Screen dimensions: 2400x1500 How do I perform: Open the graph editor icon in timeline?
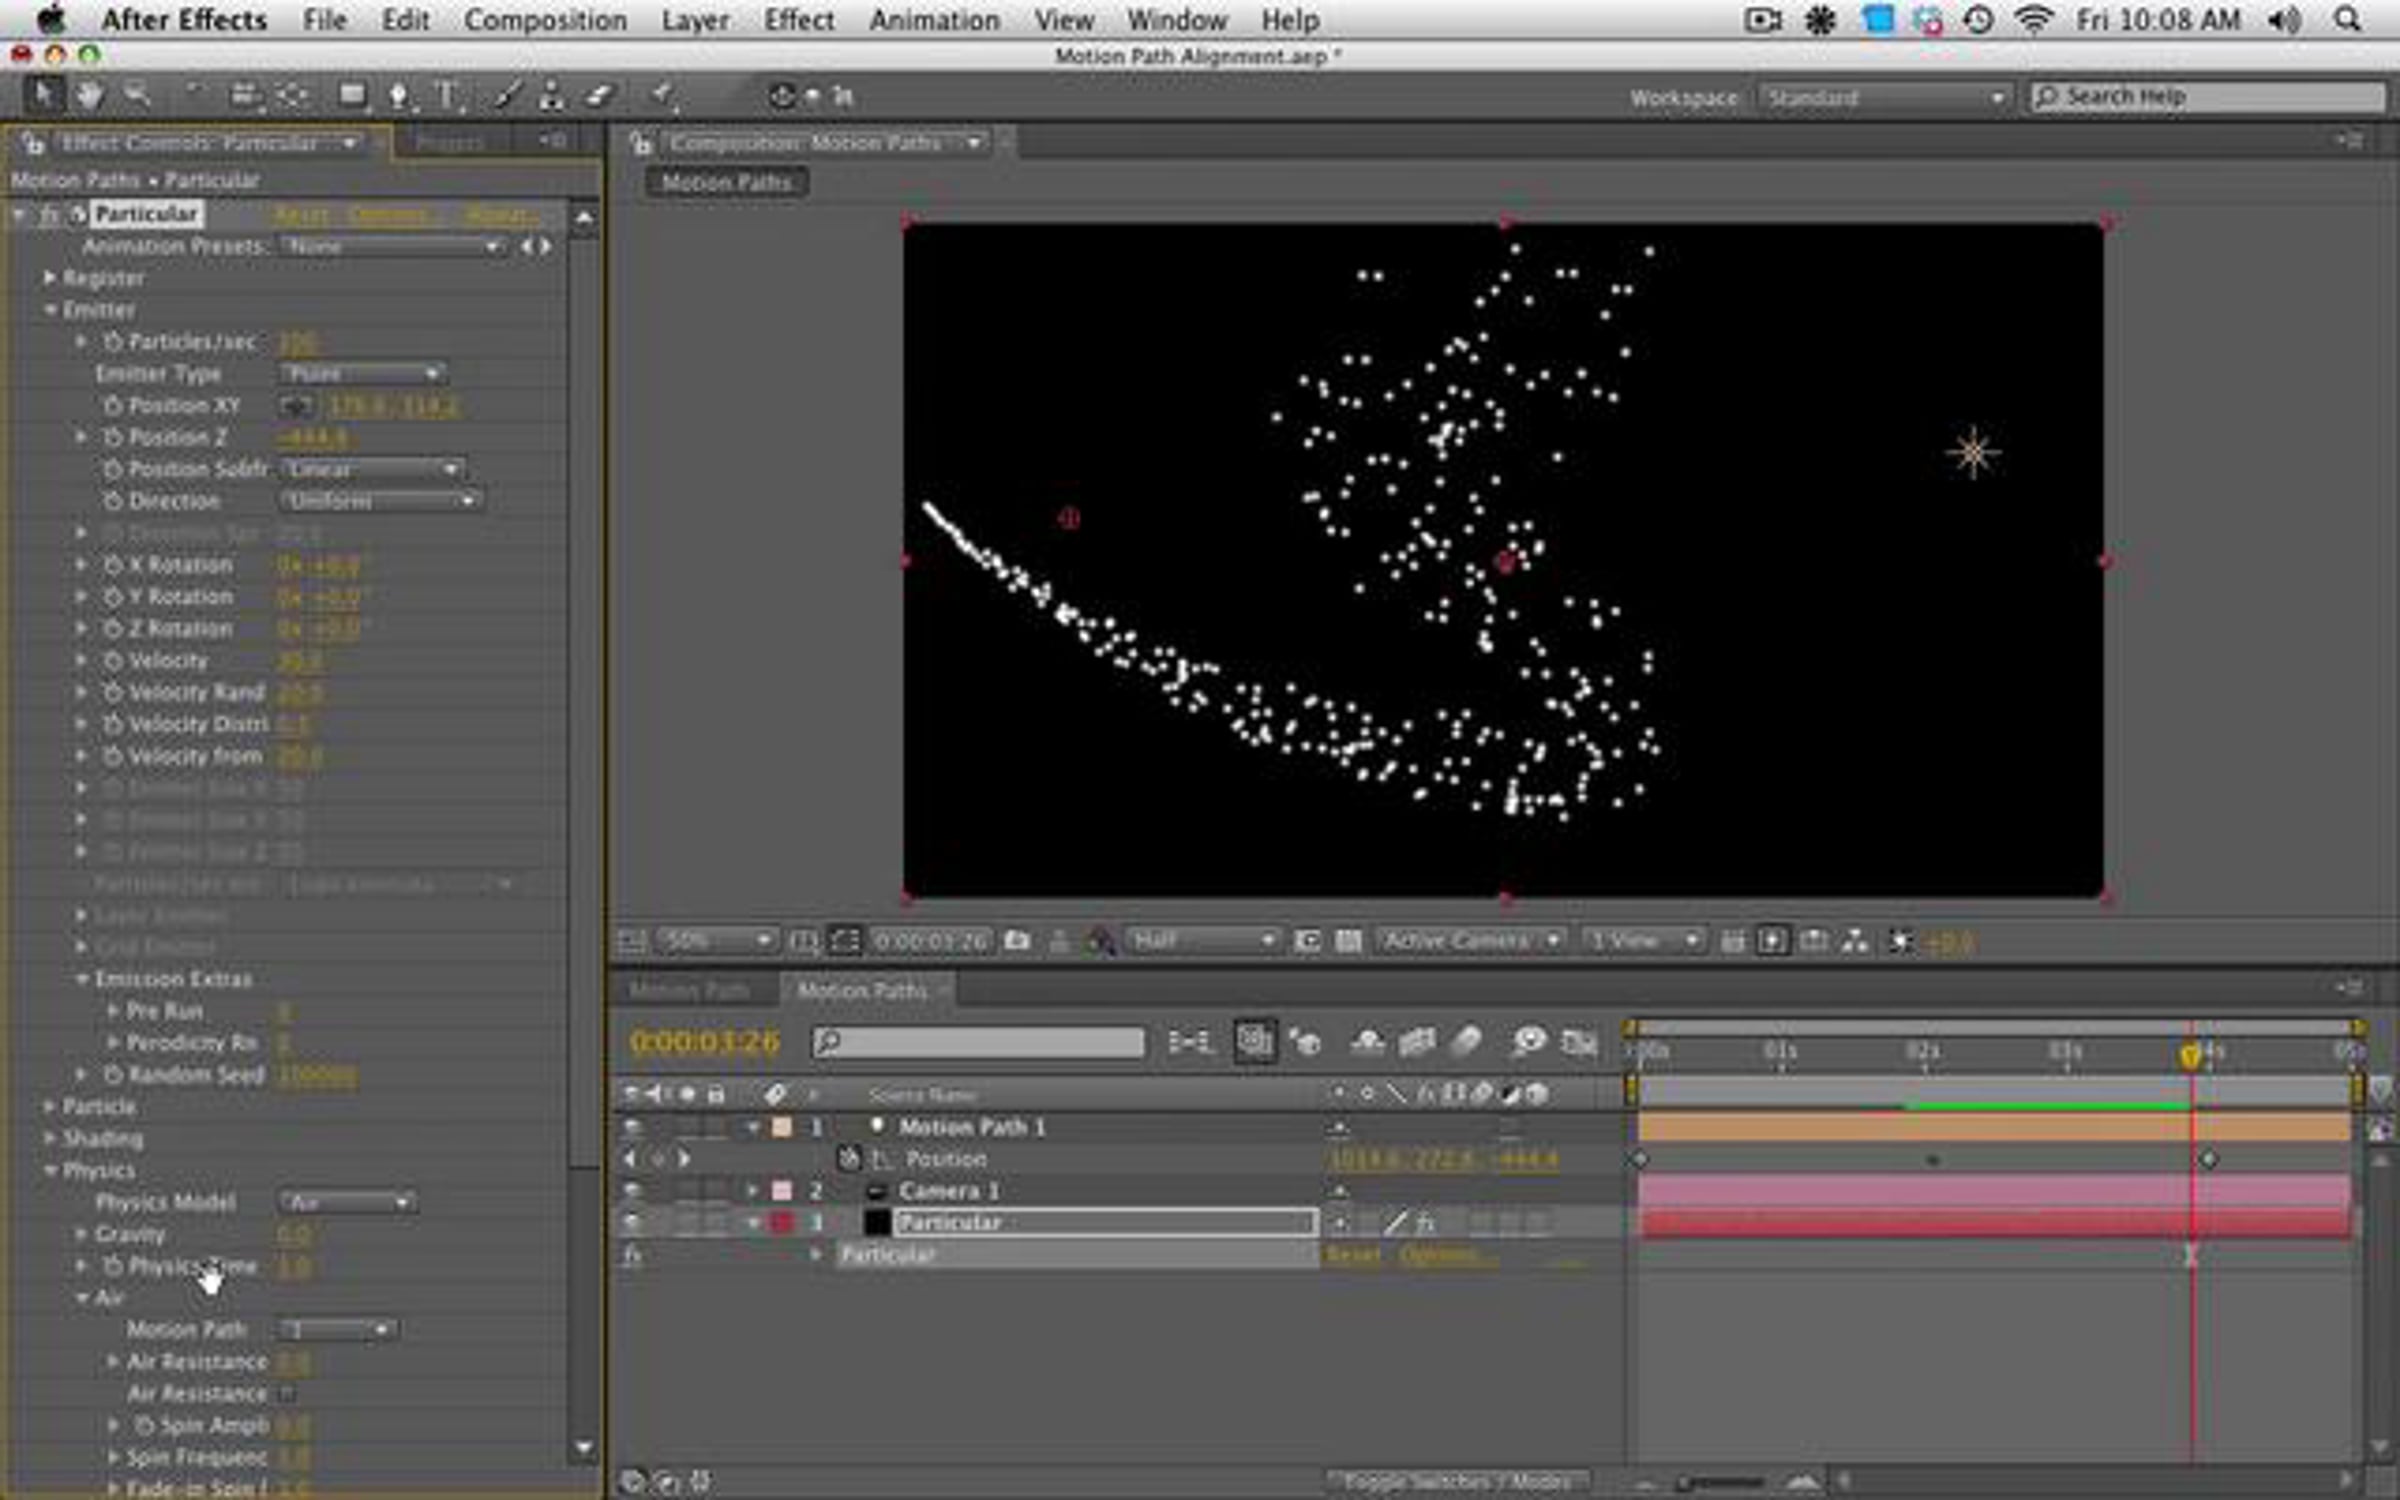pos(1579,1042)
